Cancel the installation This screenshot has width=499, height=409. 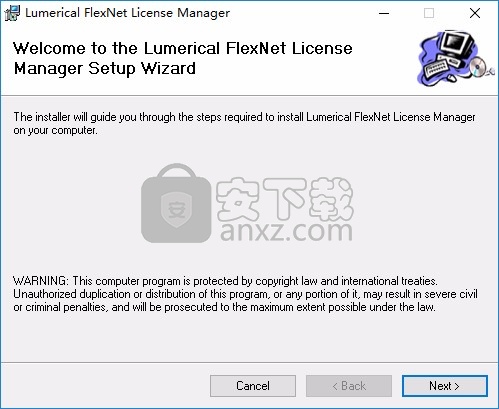coord(253,386)
